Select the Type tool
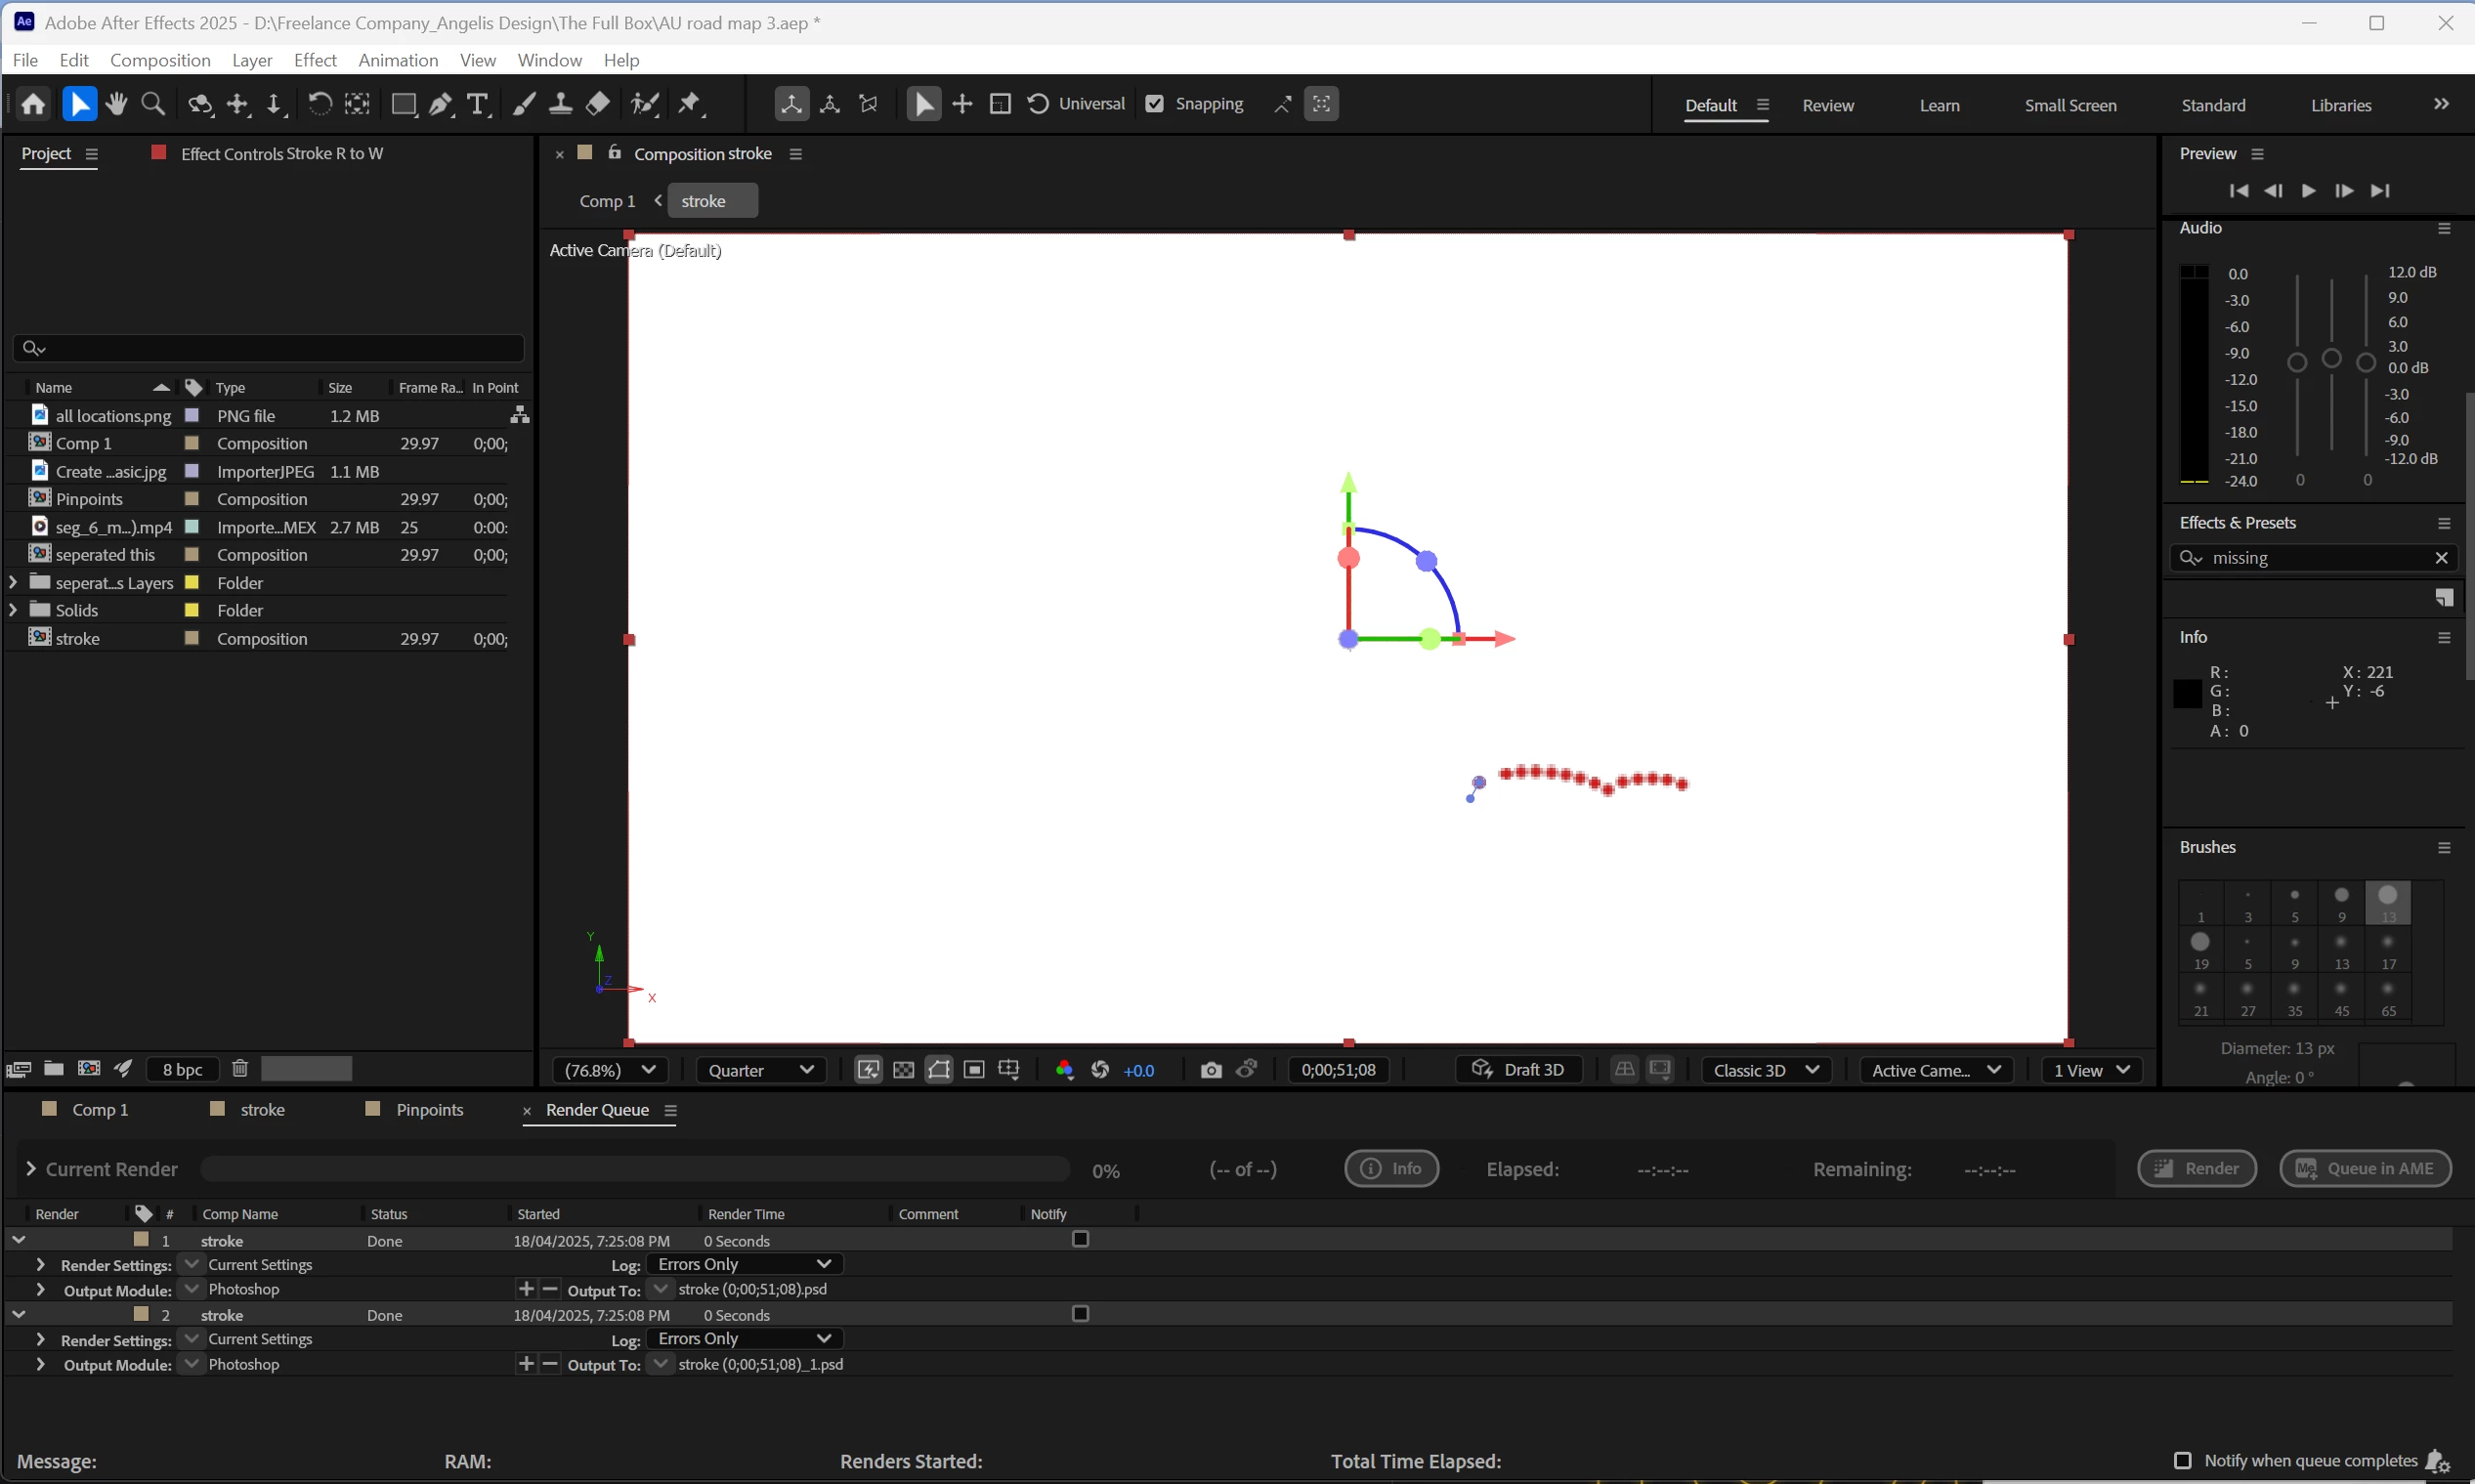 (478, 104)
